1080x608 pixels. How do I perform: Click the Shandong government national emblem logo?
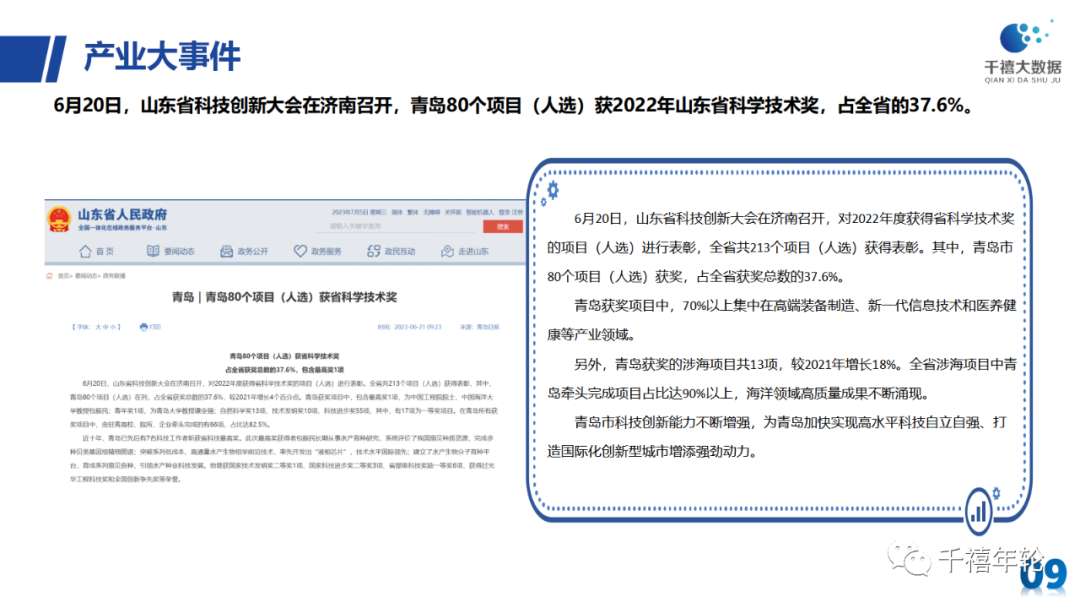[59, 220]
